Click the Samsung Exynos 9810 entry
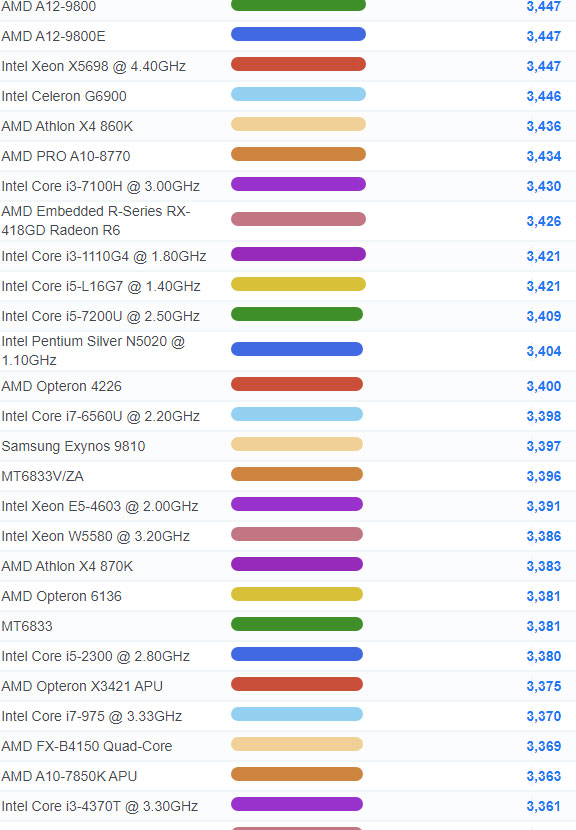 tap(73, 446)
